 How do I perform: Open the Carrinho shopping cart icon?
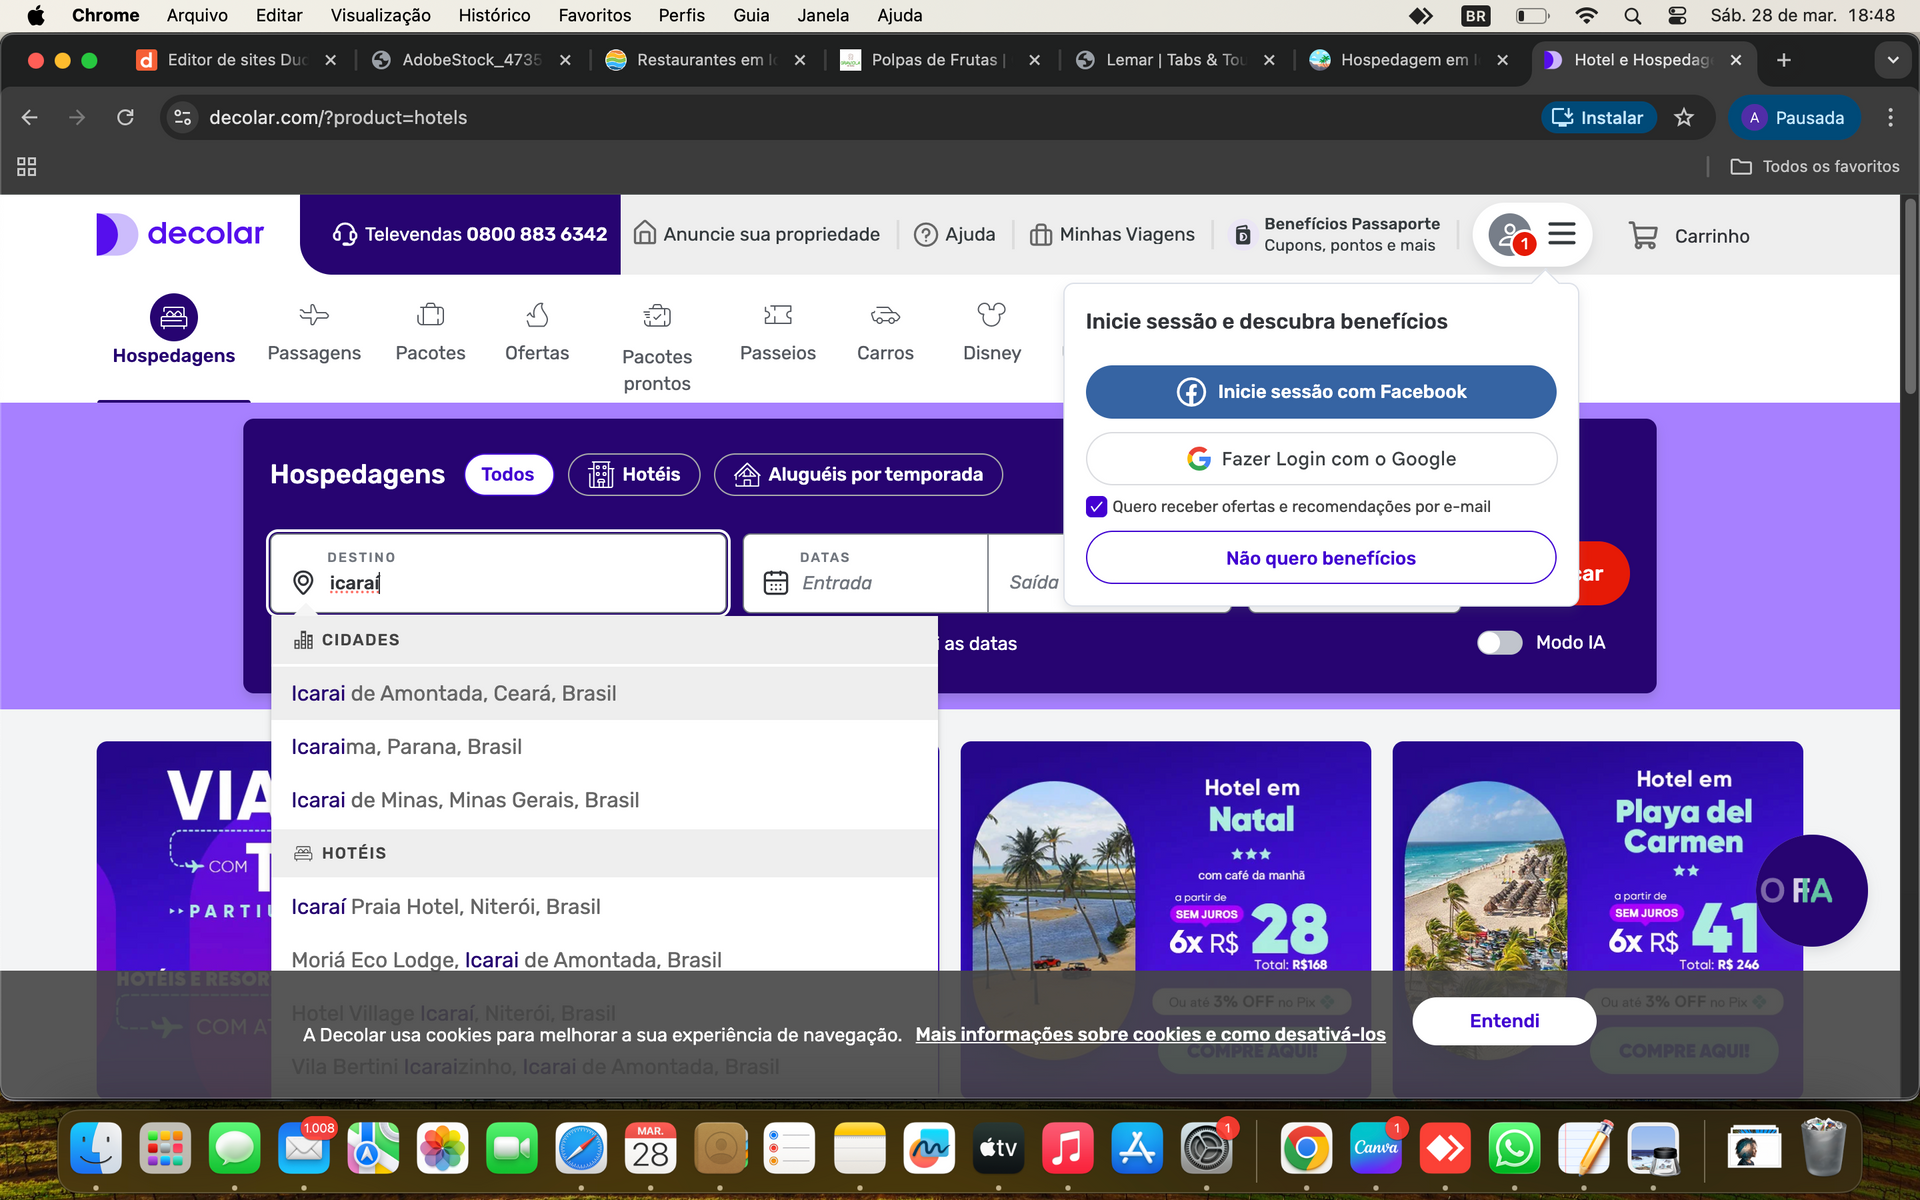(1643, 235)
